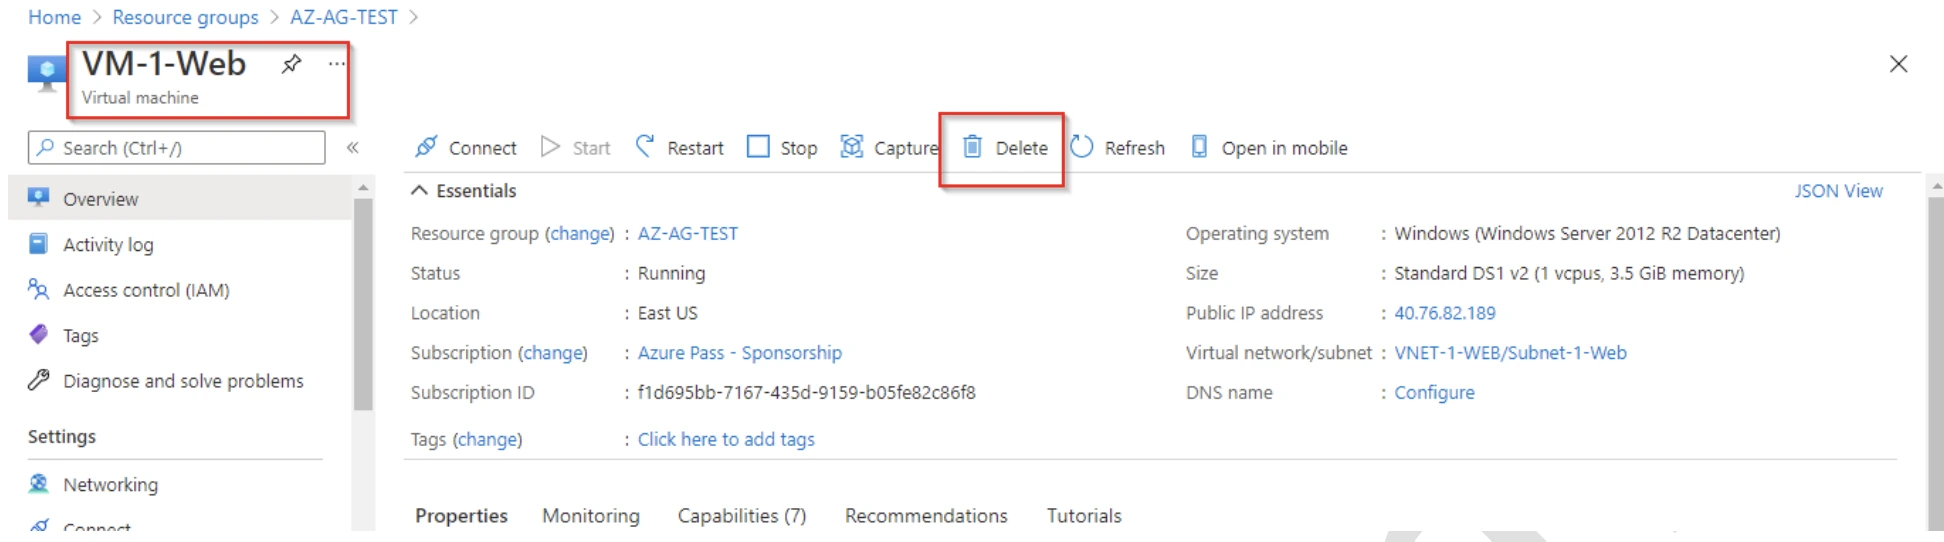Change the resource group via change link
Screen dimensions: 1944x542
[x=579, y=233]
